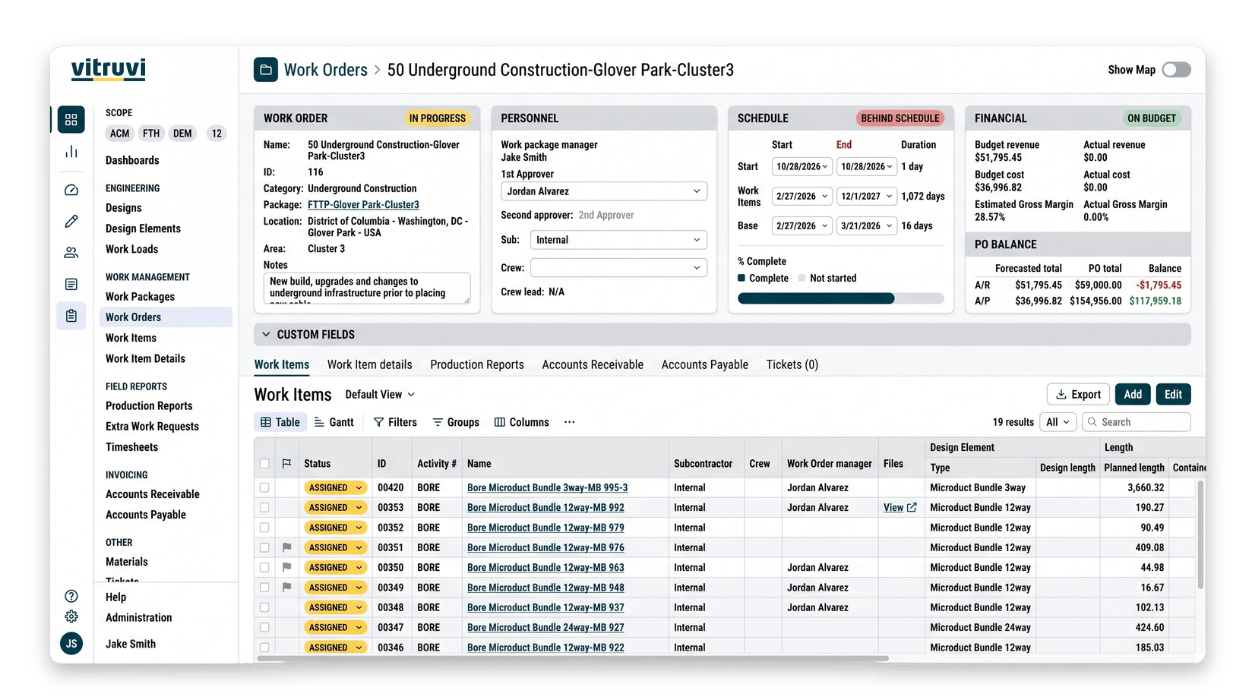Open the Assigned status dropdown for row 00420

335,488
